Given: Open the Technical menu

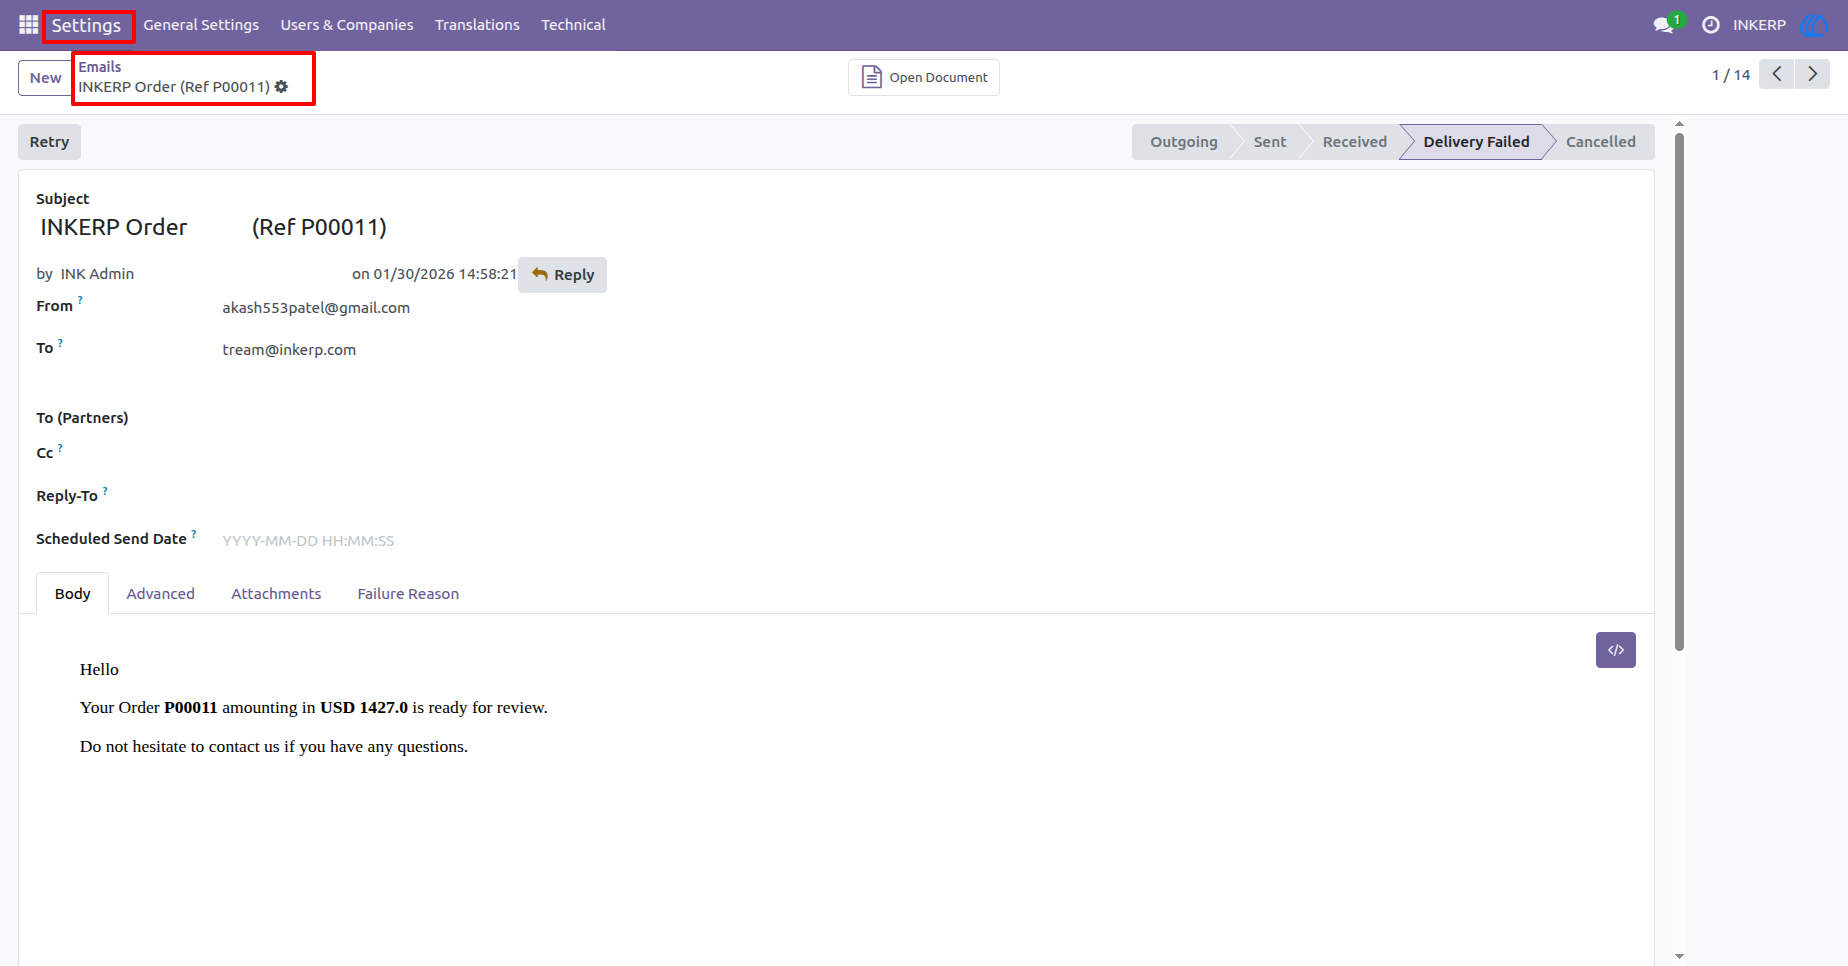Looking at the screenshot, I should [x=573, y=25].
